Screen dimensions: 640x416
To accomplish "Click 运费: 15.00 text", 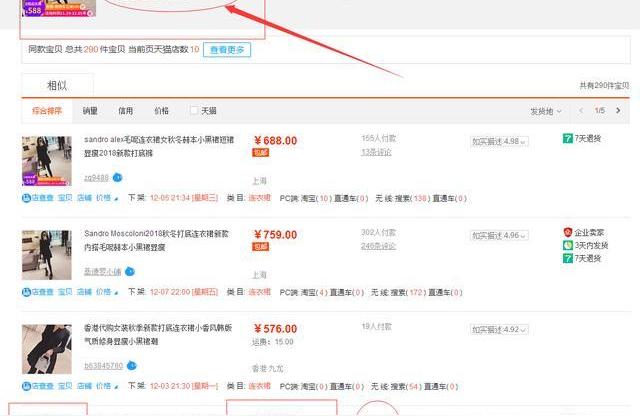I will [x=273, y=342].
